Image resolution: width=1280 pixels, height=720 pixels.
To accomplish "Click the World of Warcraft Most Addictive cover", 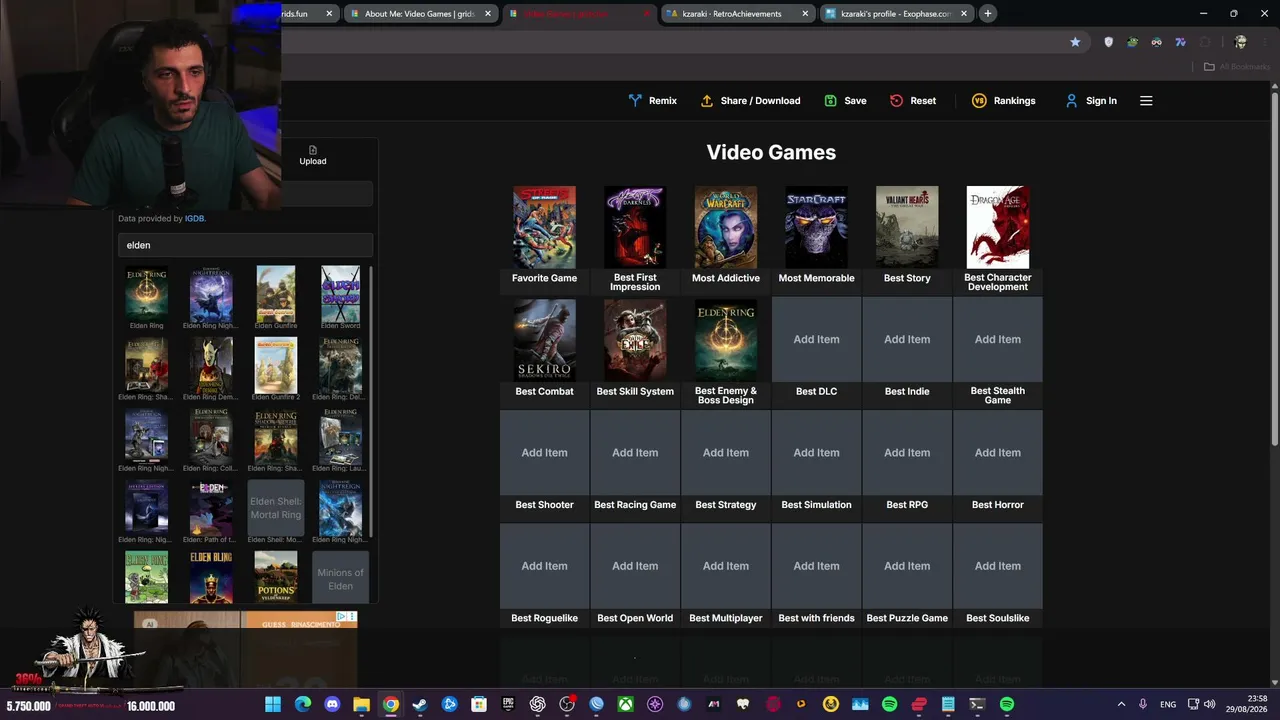I will pos(726,227).
